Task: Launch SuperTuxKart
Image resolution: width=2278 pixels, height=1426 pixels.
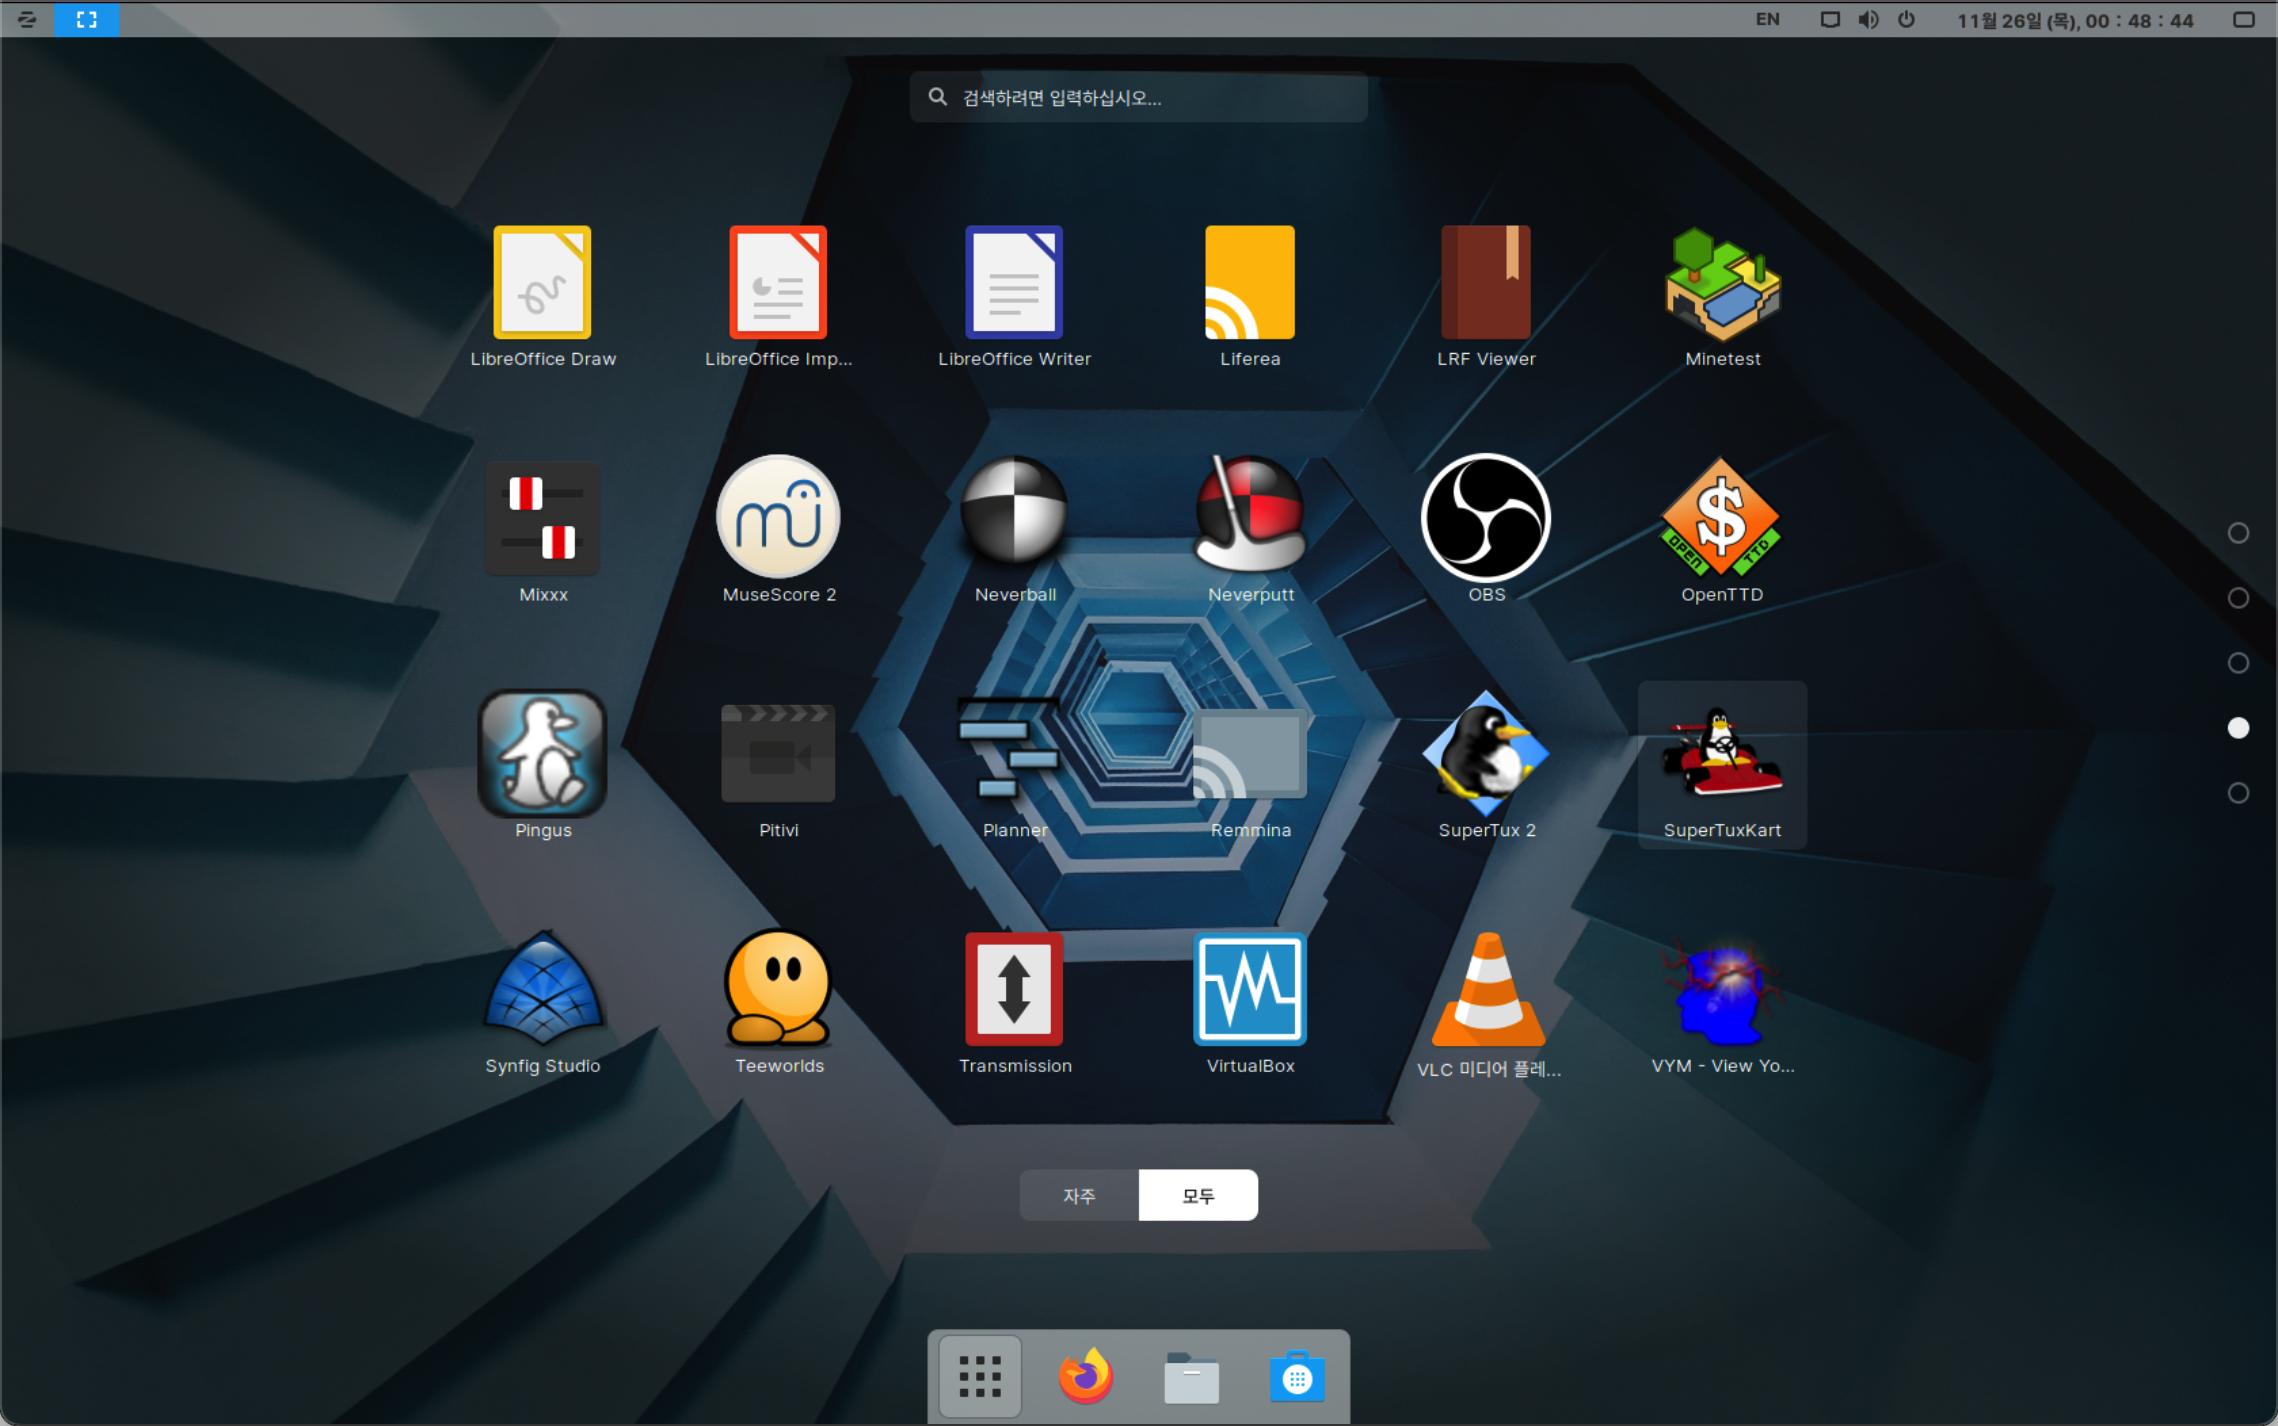Action: (x=1722, y=767)
